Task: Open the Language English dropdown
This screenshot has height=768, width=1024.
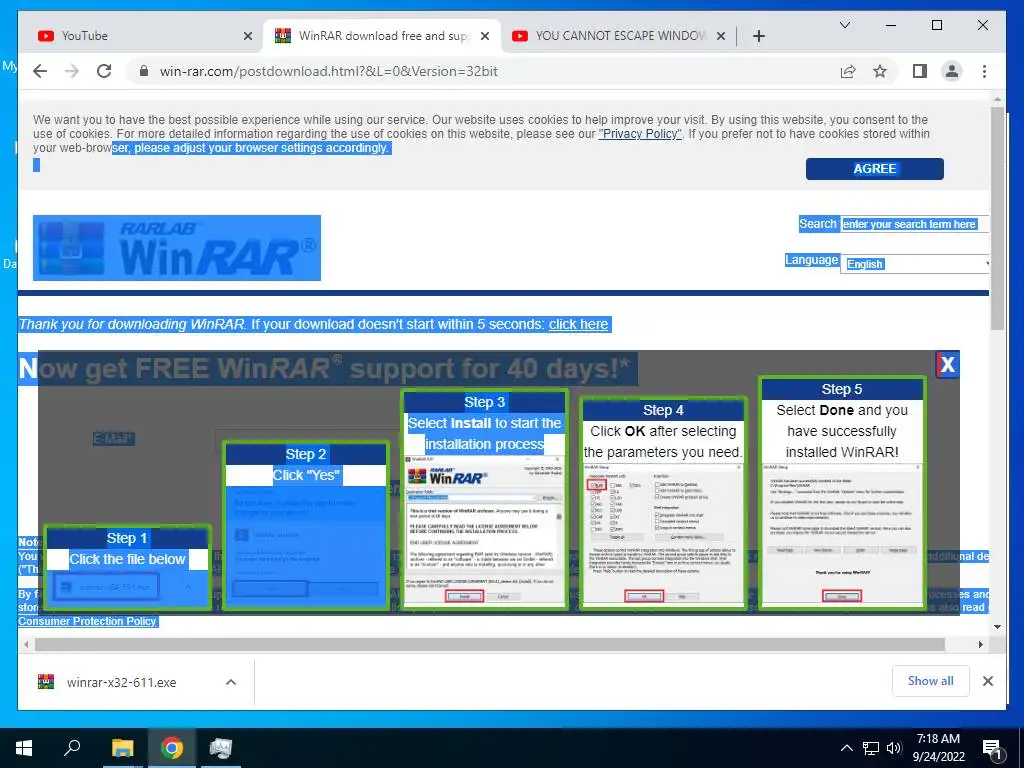Action: click(915, 264)
